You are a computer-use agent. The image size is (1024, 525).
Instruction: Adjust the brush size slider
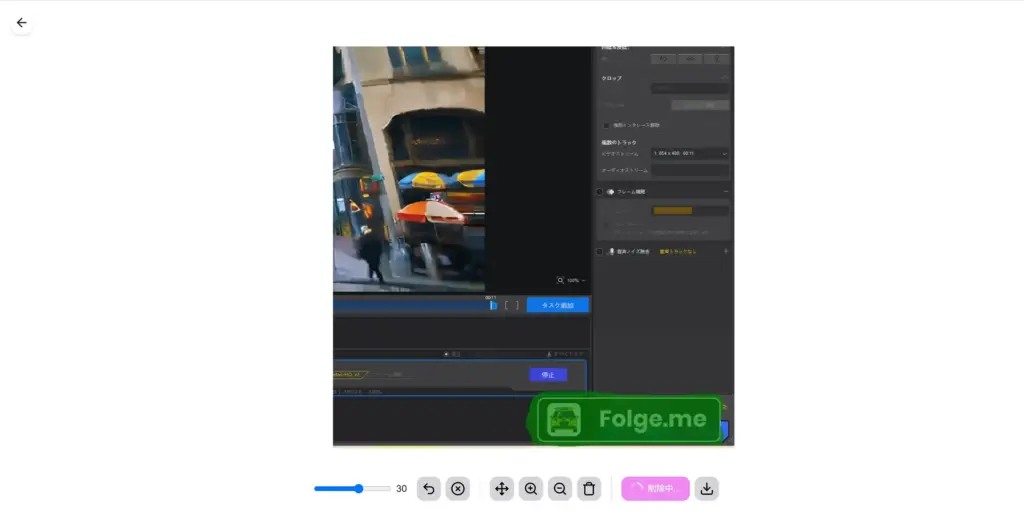pos(352,488)
